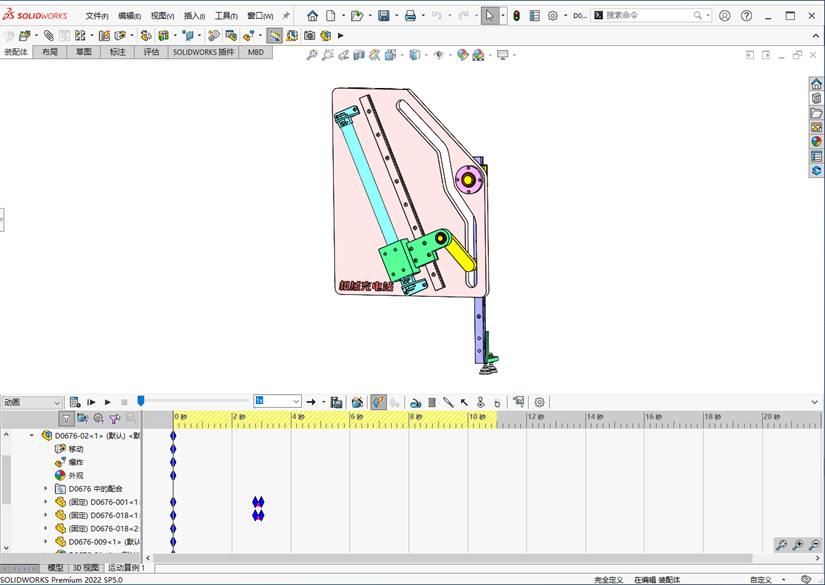Toggle the Filter Selected button
Viewport: 825px width, 585px height.
coord(115,419)
